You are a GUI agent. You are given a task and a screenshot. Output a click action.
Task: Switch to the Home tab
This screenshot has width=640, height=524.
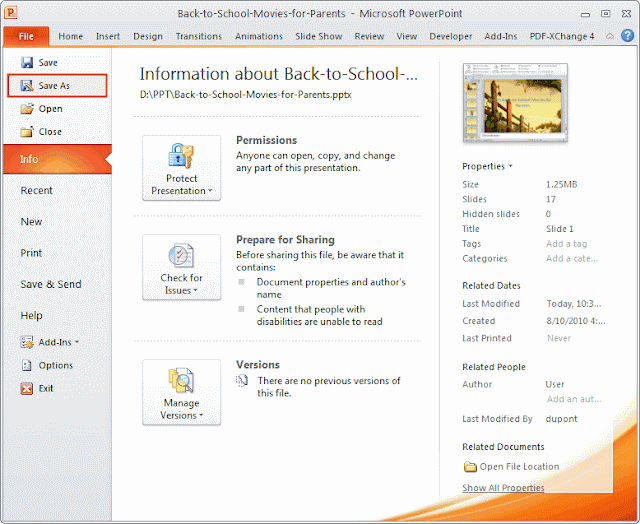(x=71, y=36)
